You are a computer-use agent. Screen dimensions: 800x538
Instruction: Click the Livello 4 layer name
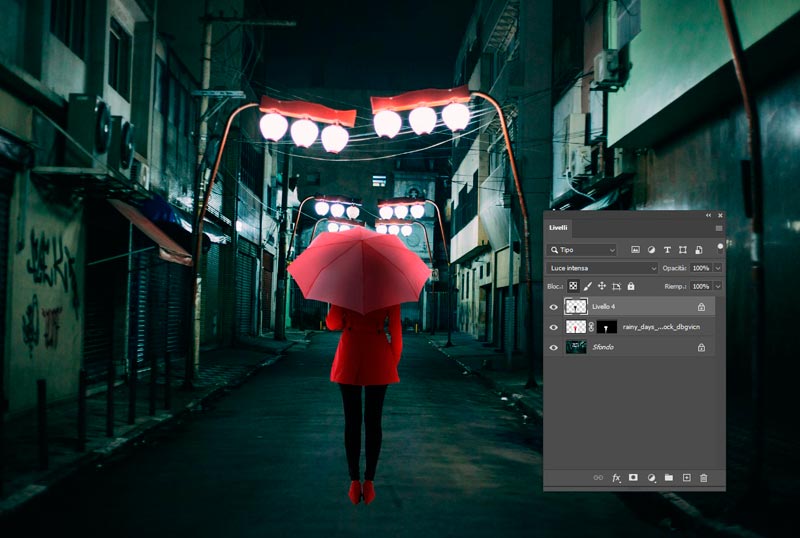pyautogui.click(x=604, y=307)
